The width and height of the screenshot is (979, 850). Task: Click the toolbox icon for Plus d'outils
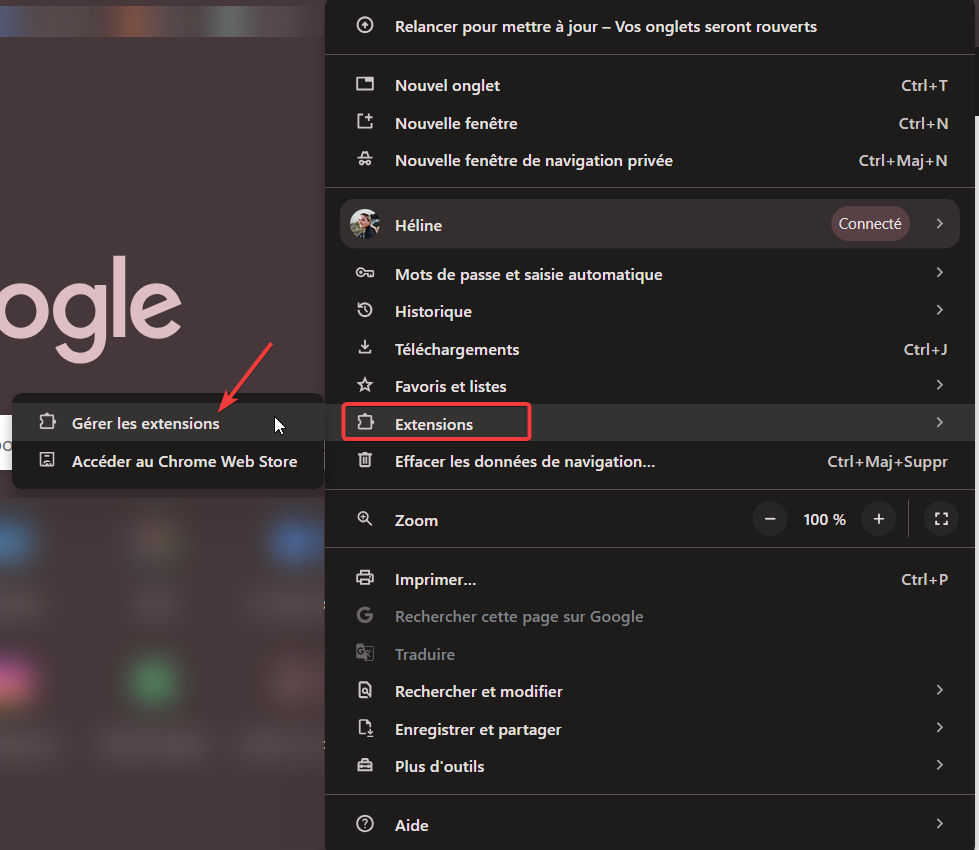click(365, 764)
